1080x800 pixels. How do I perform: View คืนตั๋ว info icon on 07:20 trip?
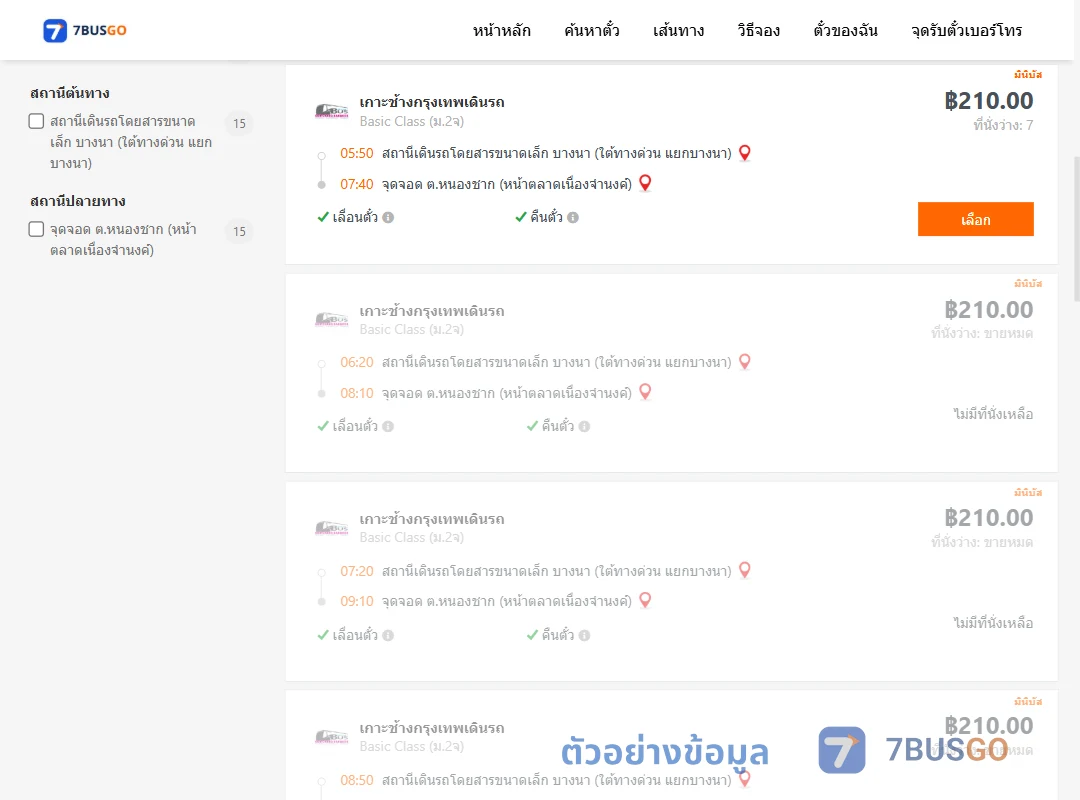point(584,635)
